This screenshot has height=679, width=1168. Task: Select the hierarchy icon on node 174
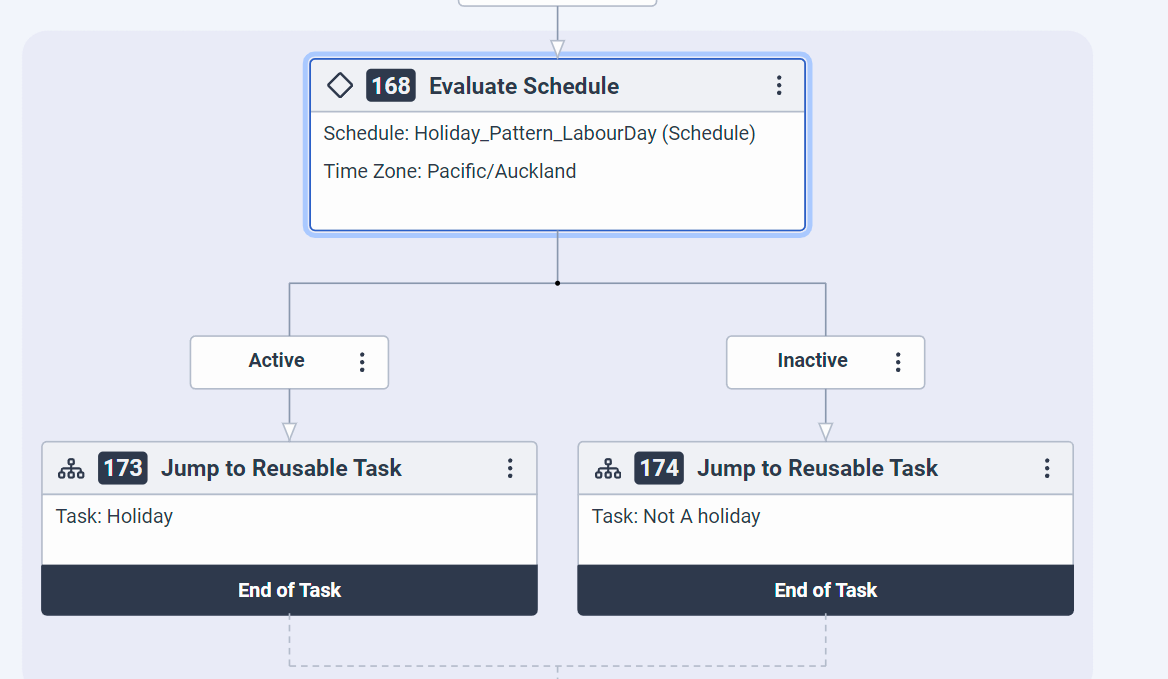tap(607, 467)
